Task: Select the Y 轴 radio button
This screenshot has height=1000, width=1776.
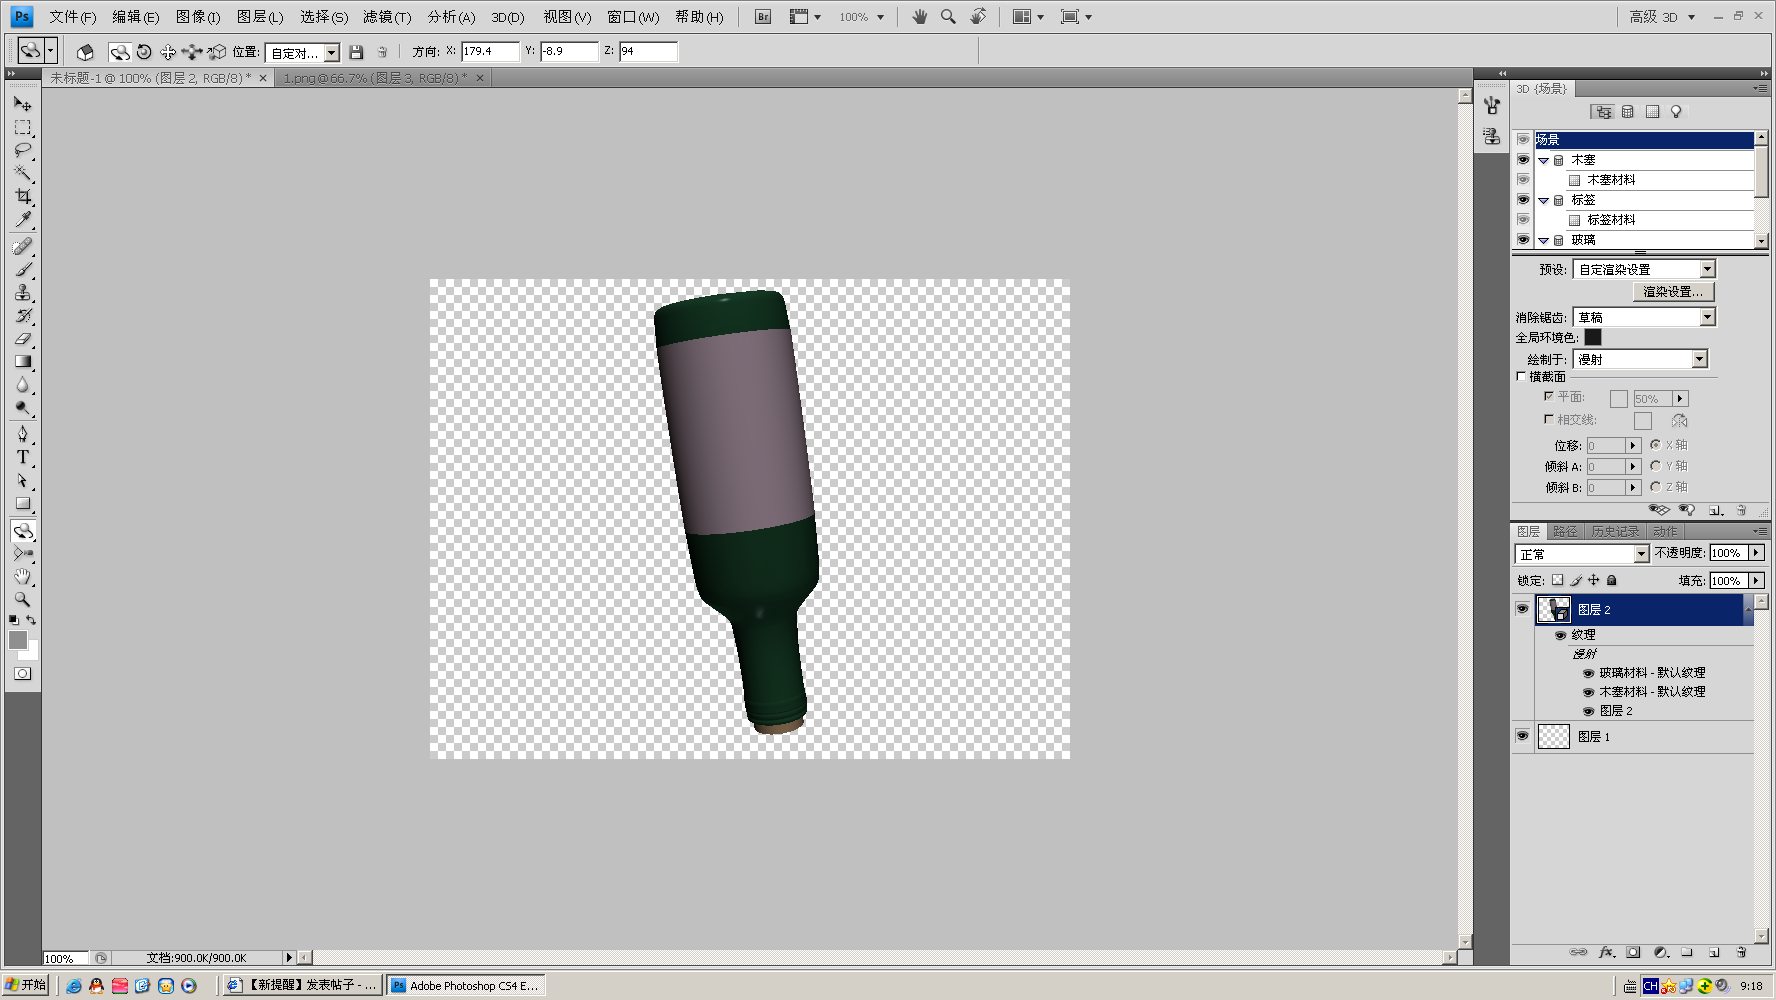Action: pos(1655,466)
